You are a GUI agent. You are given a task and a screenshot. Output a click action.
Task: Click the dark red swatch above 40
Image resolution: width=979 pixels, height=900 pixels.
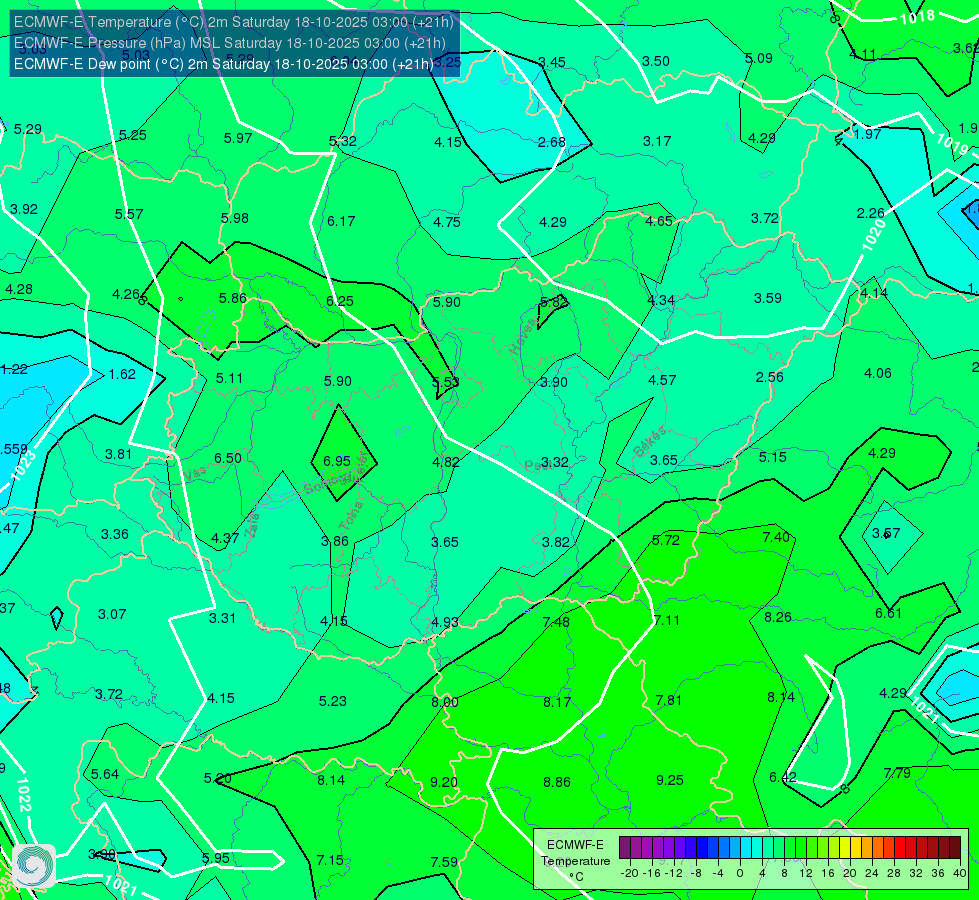click(955, 848)
